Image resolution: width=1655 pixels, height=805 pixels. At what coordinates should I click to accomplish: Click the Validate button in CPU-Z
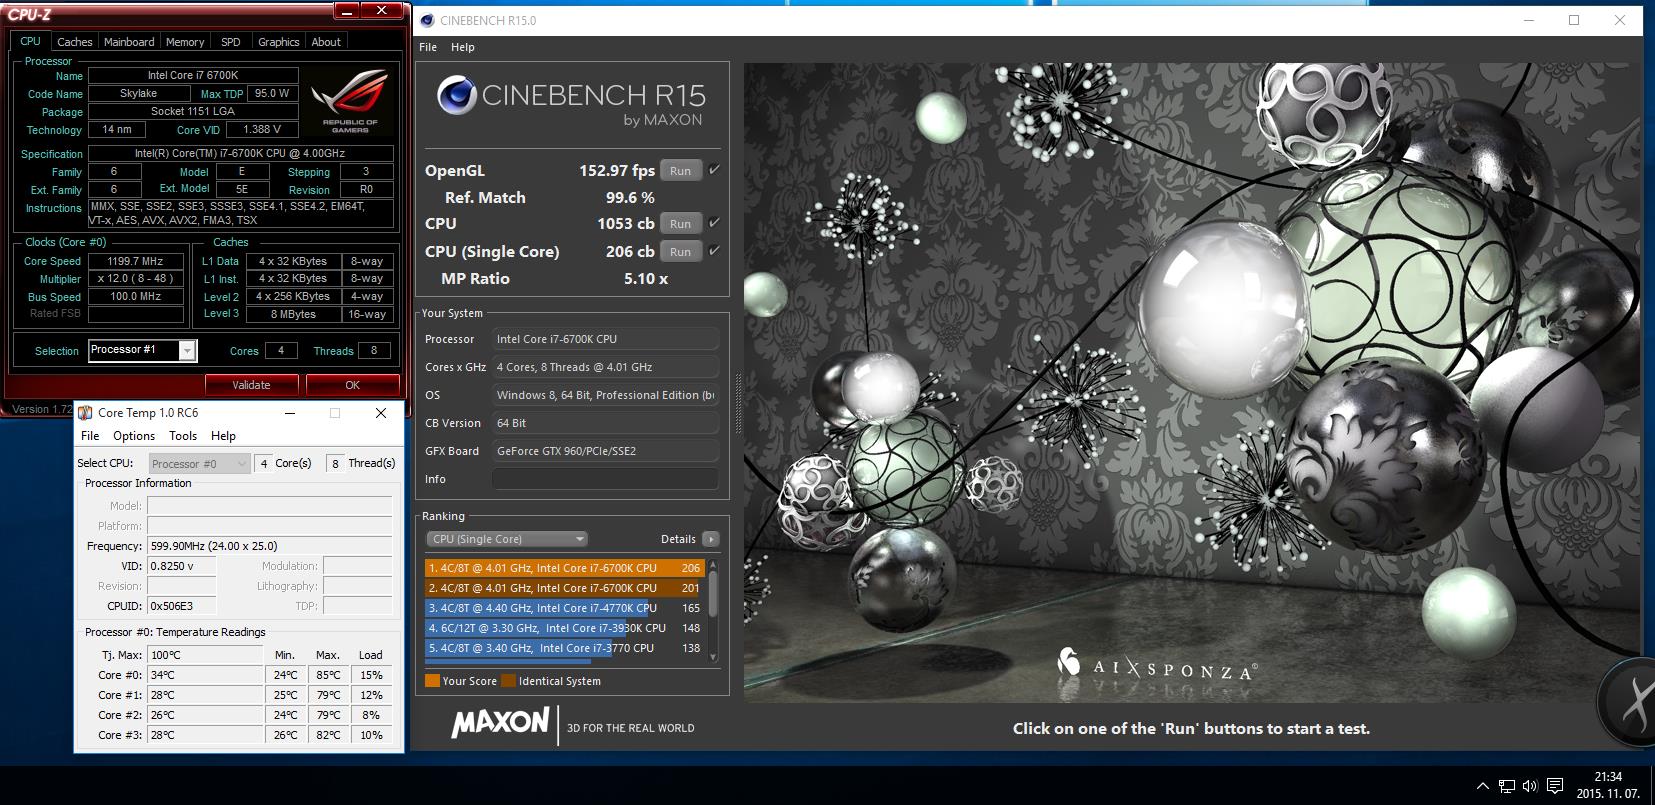(x=251, y=385)
